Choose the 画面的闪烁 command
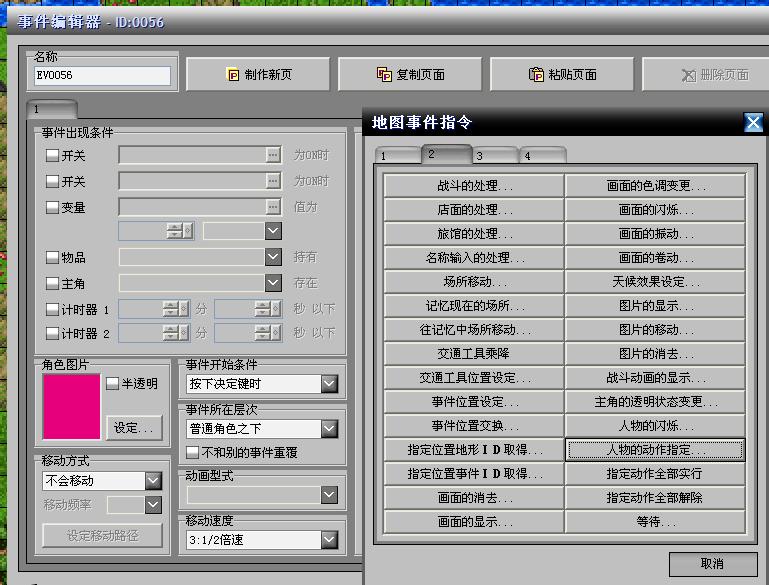769x585 pixels. [x=655, y=210]
